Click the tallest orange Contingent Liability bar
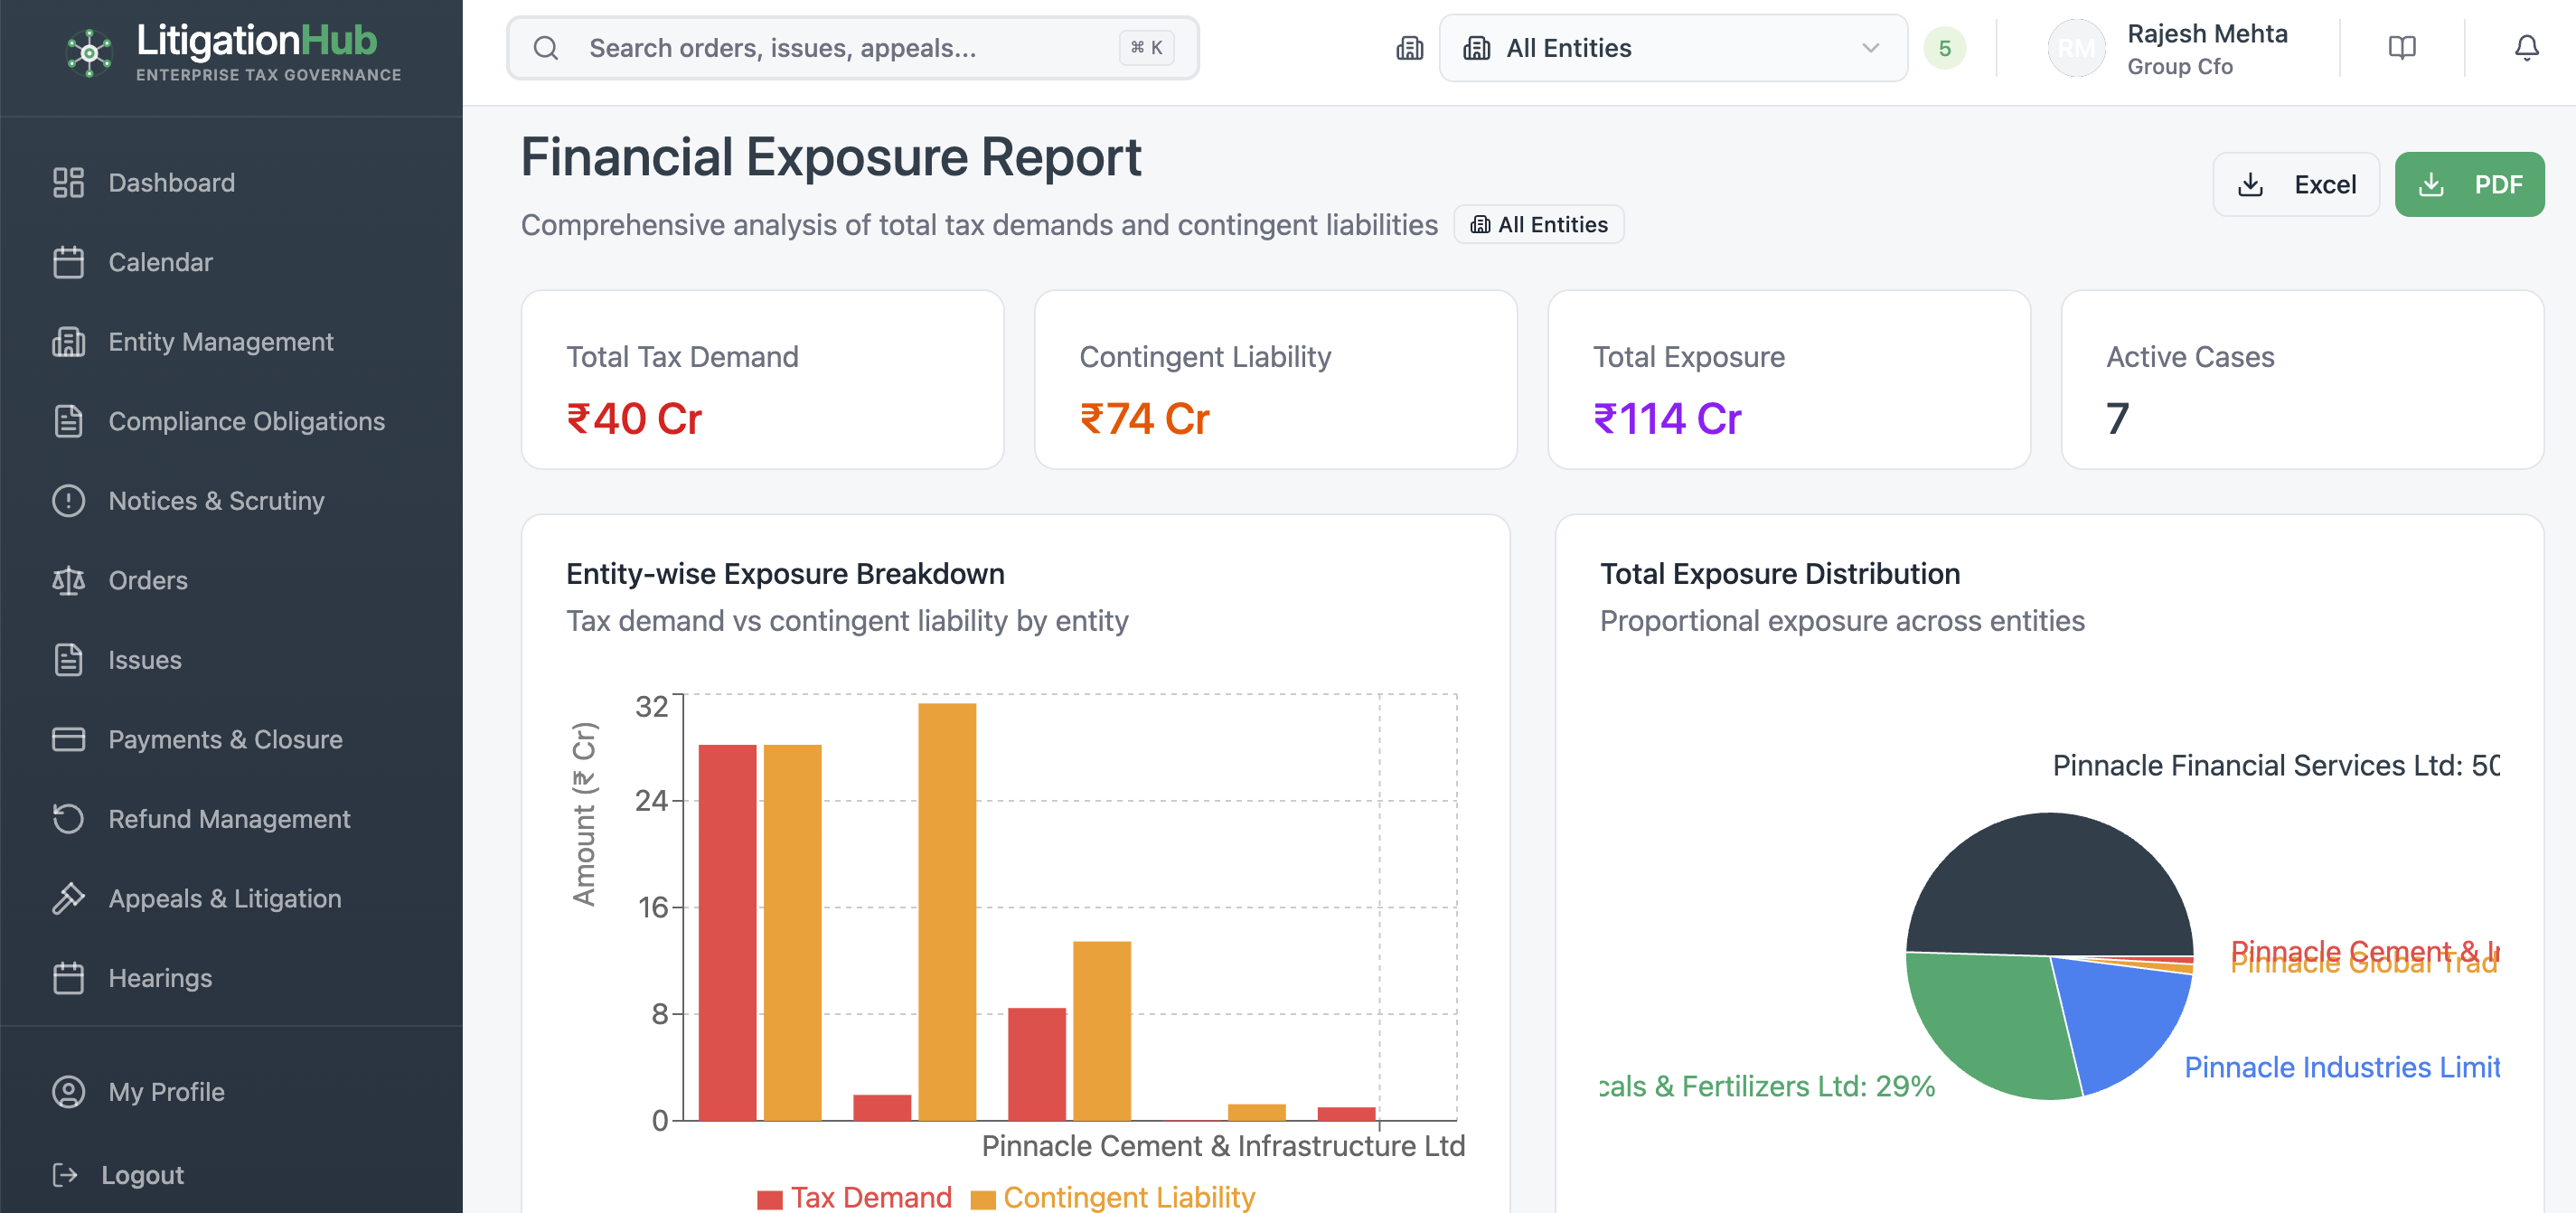2576x1213 pixels. (x=947, y=912)
